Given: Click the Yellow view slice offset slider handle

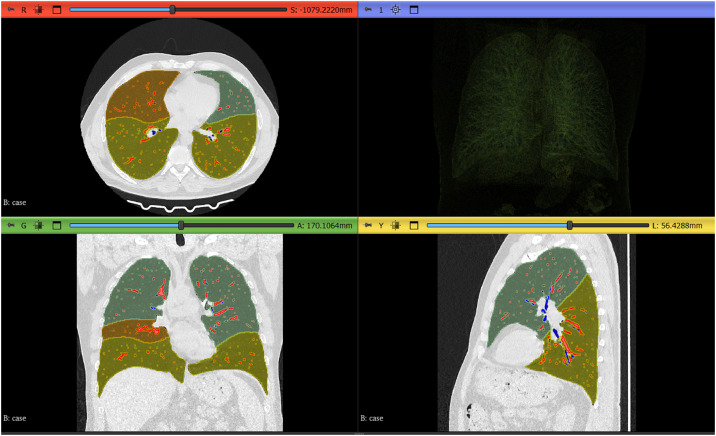Looking at the screenshot, I should [x=569, y=225].
